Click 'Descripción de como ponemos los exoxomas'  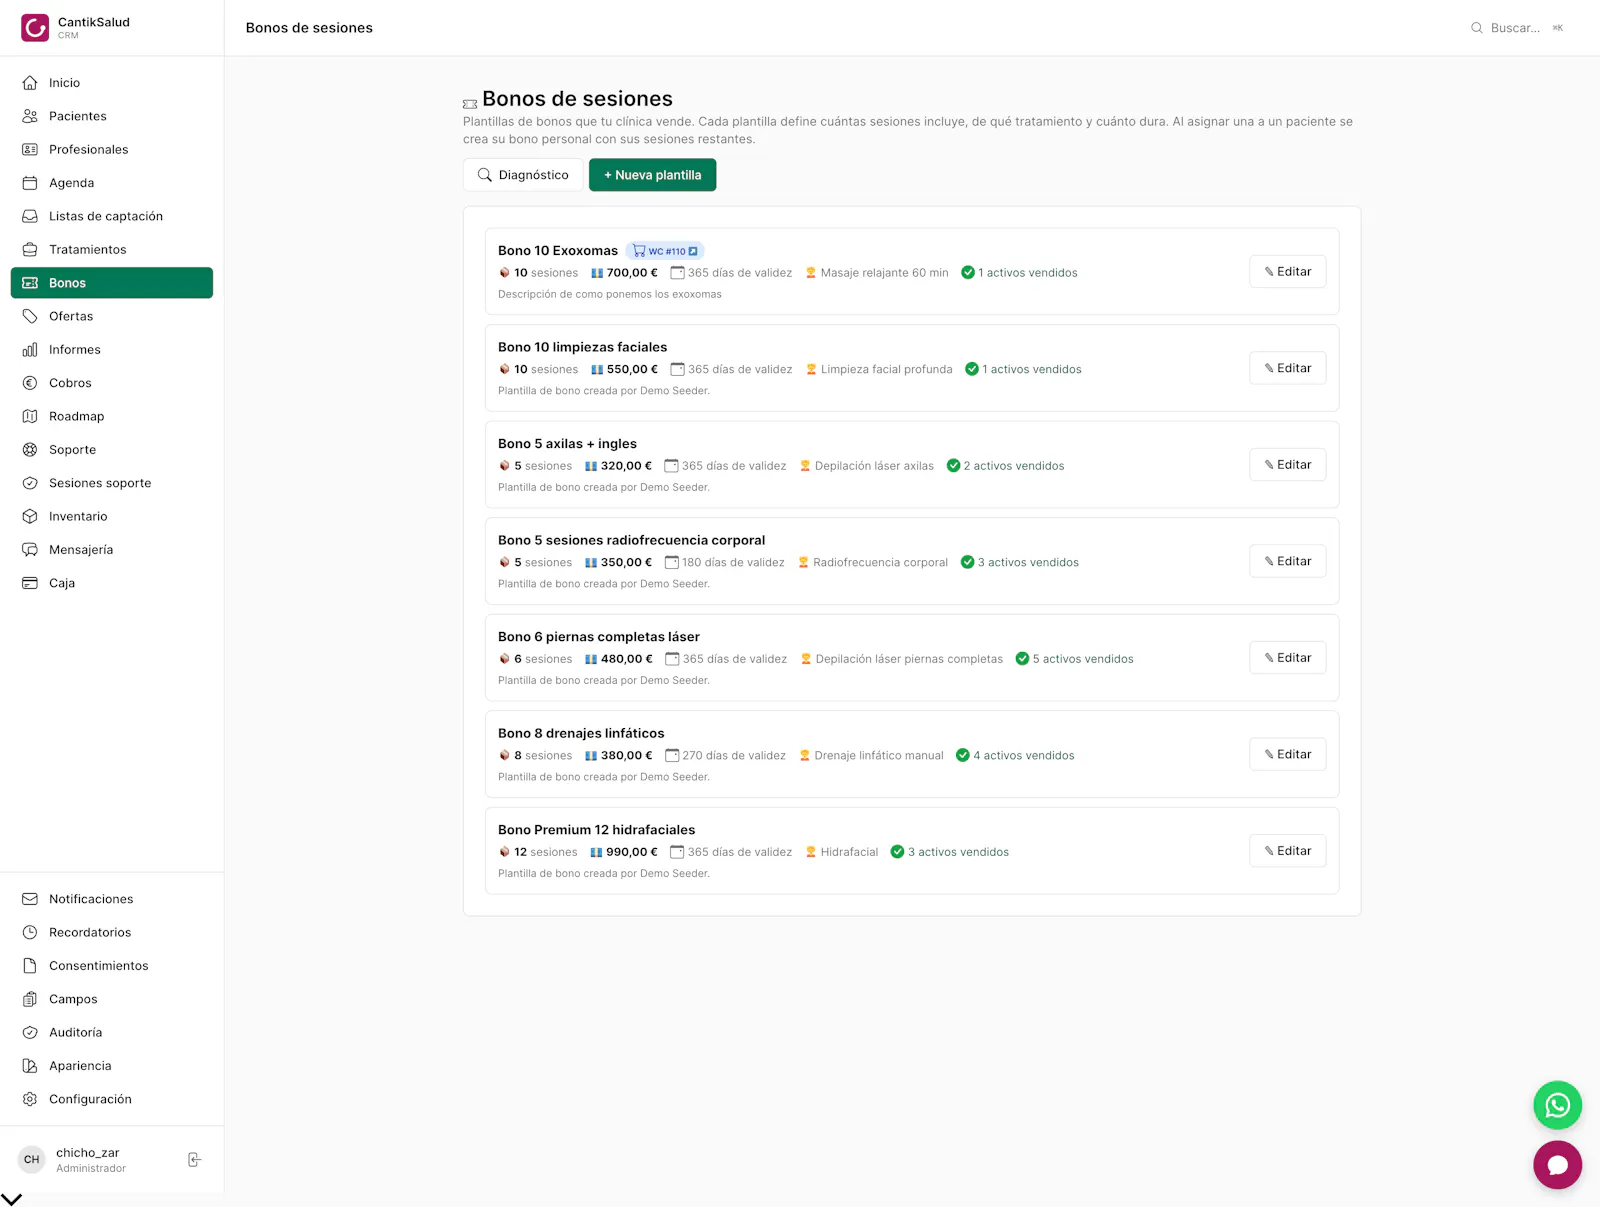tap(610, 294)
